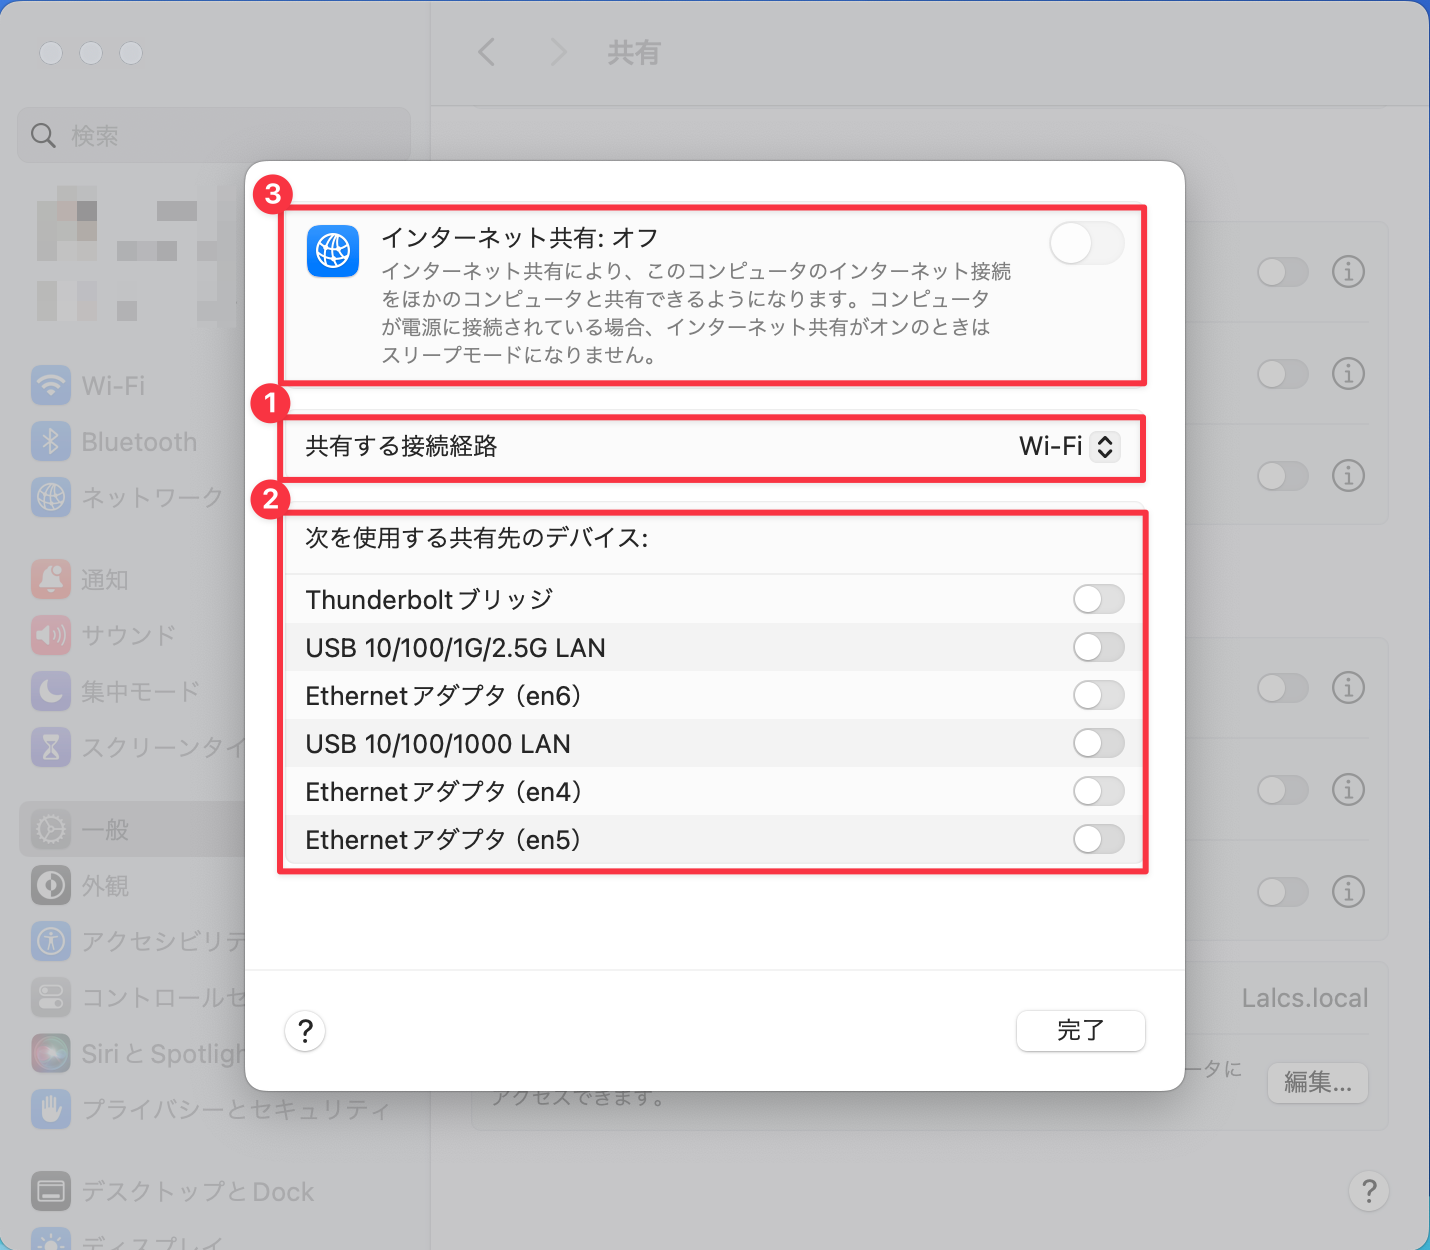This screenshot has height=1250, width=1430.
Task: Click the topmost info icon on right
Action: (x=1348, y=271)
